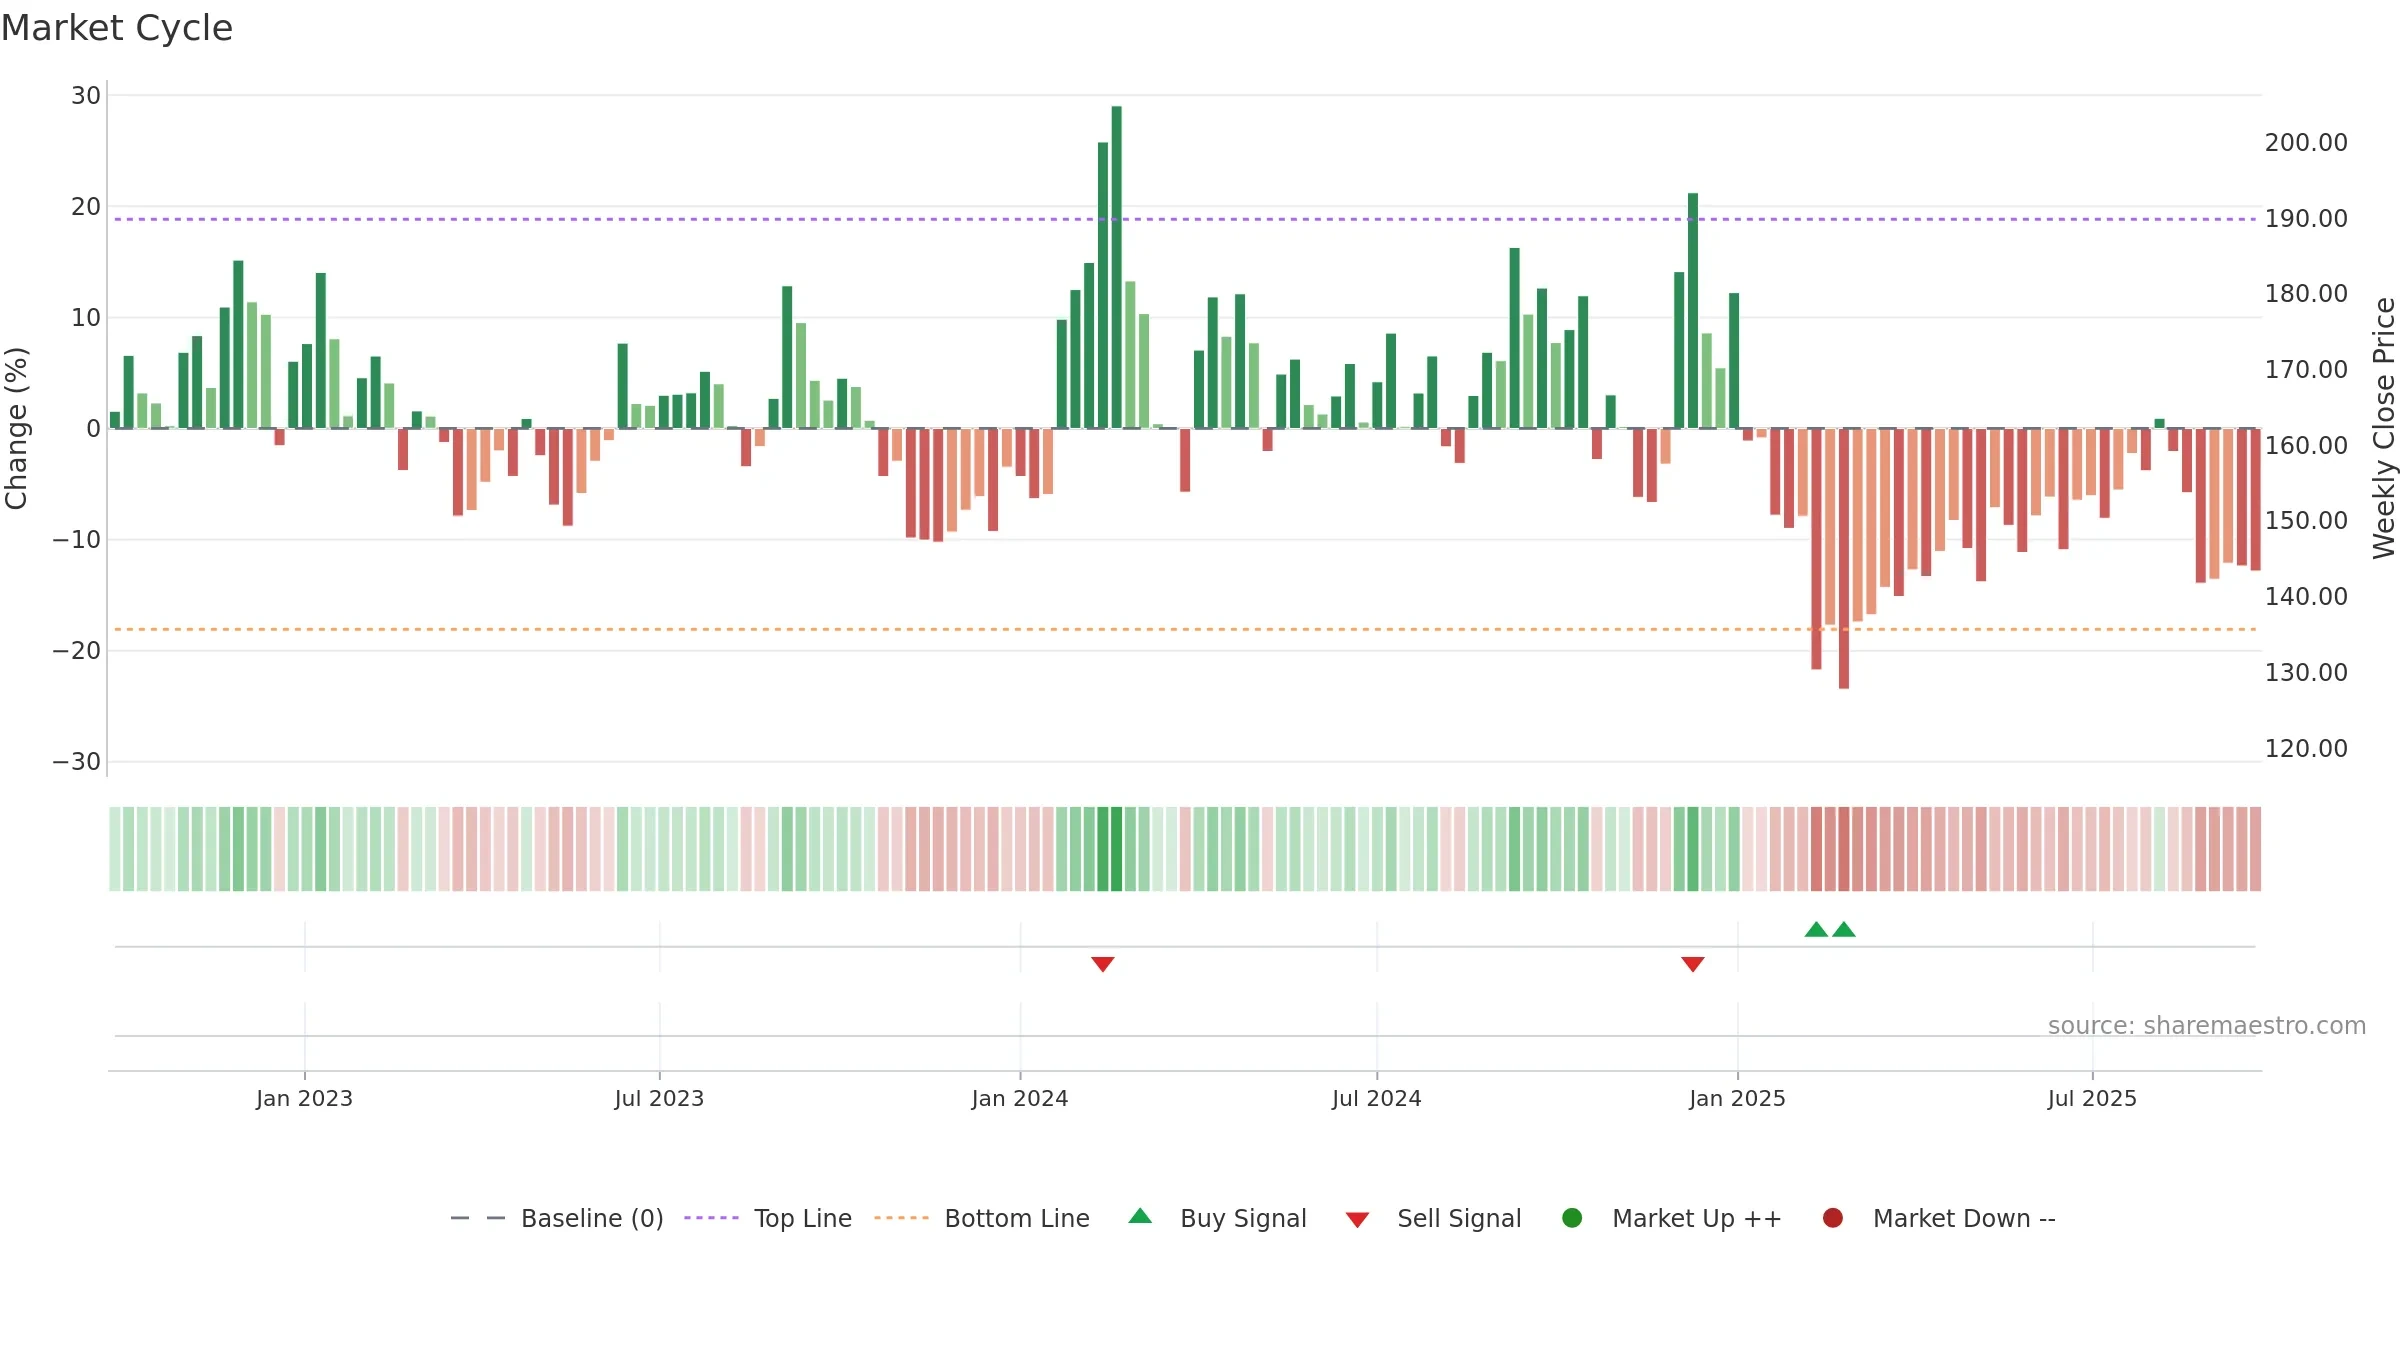The width and height of the screenshot is (2400, 1350).
Task: Click the 30 value on left axis
Action: [86, 95]
